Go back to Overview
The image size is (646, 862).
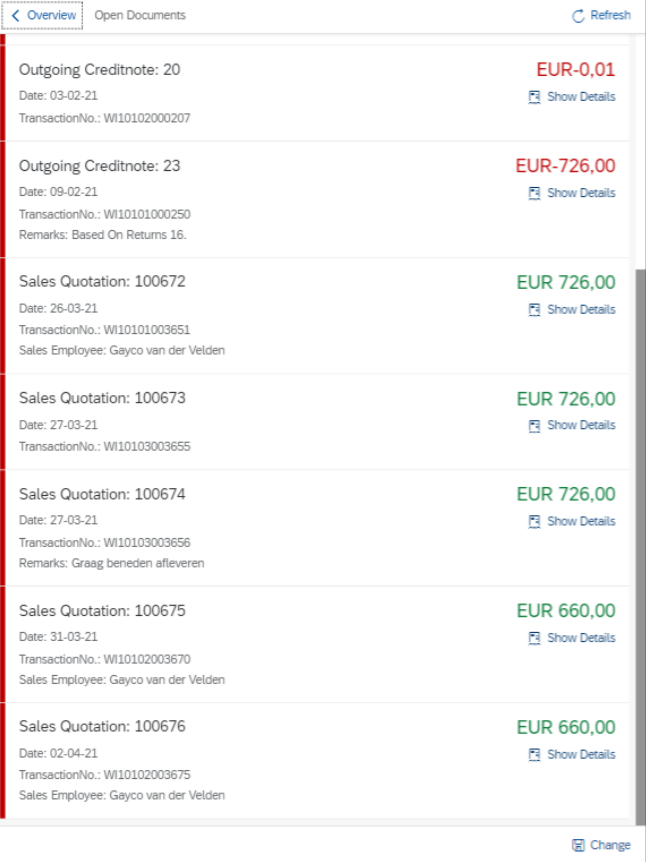click(x=51, y=16)
